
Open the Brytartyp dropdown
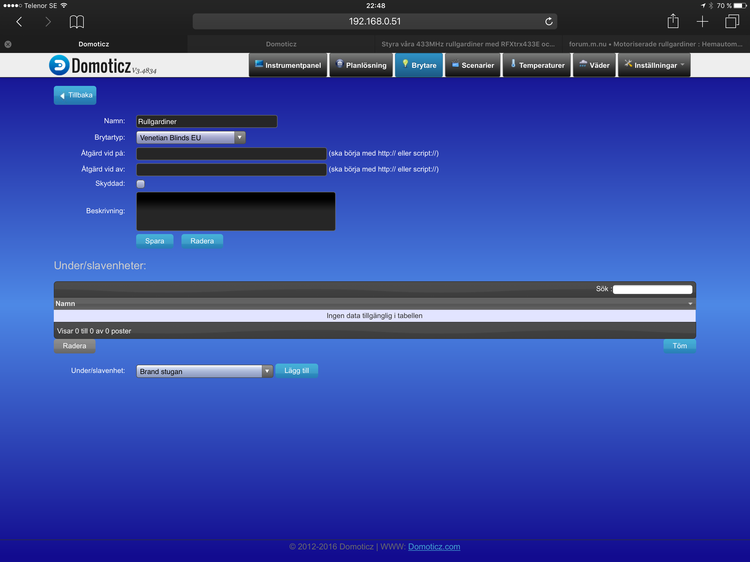pyautogui.click(x=190, y=137)
